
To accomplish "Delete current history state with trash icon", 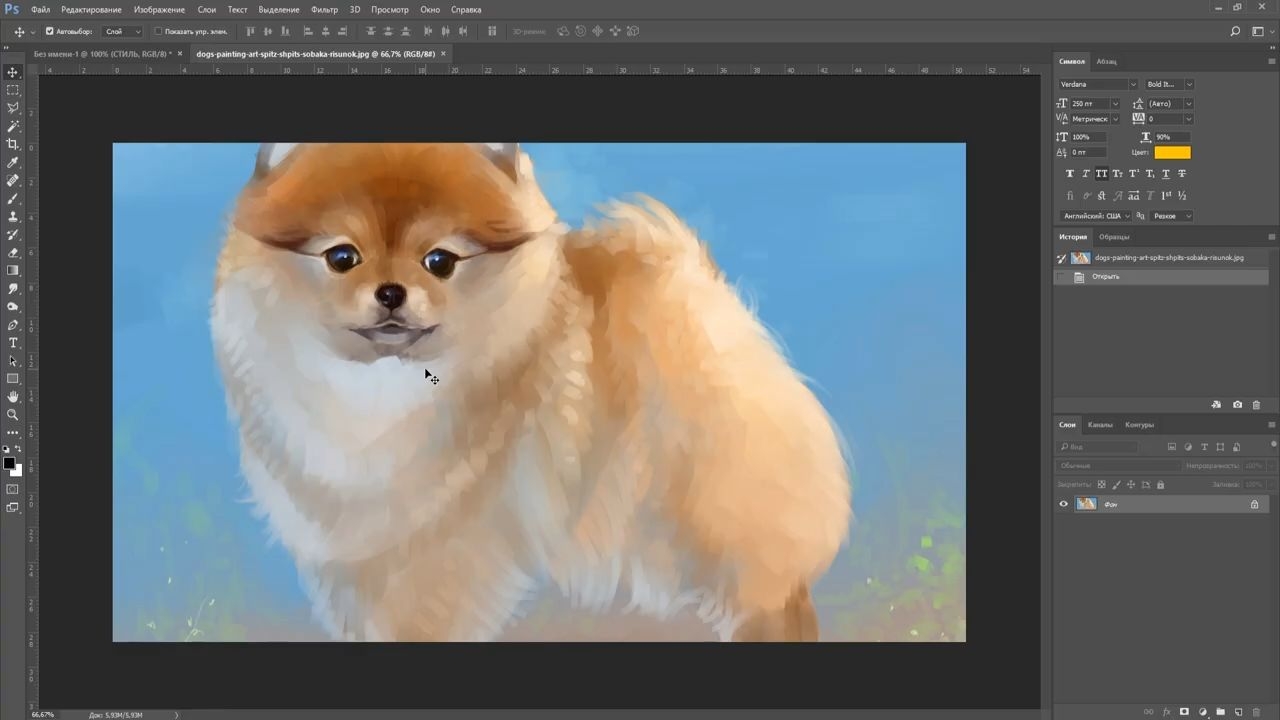I will click(1256, 405).
